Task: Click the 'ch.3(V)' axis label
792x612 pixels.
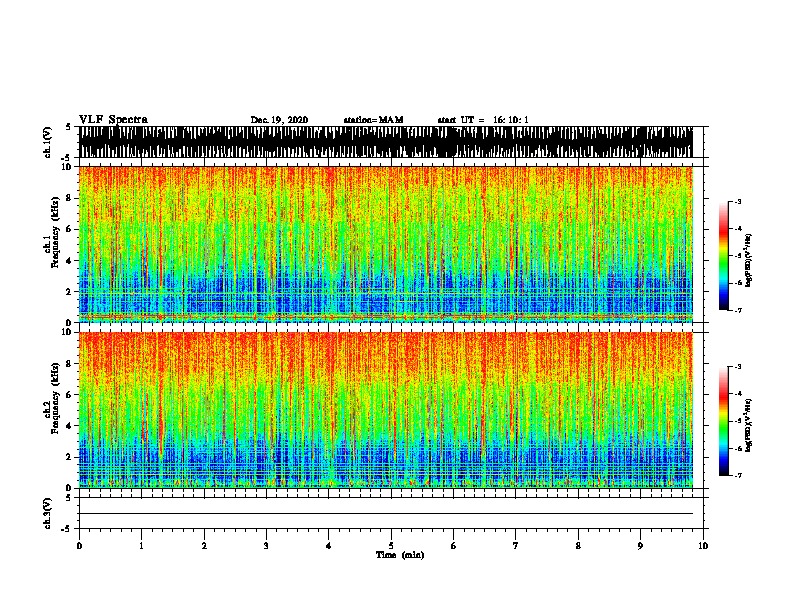Action: pyautogui.click(x=48, y=513)
